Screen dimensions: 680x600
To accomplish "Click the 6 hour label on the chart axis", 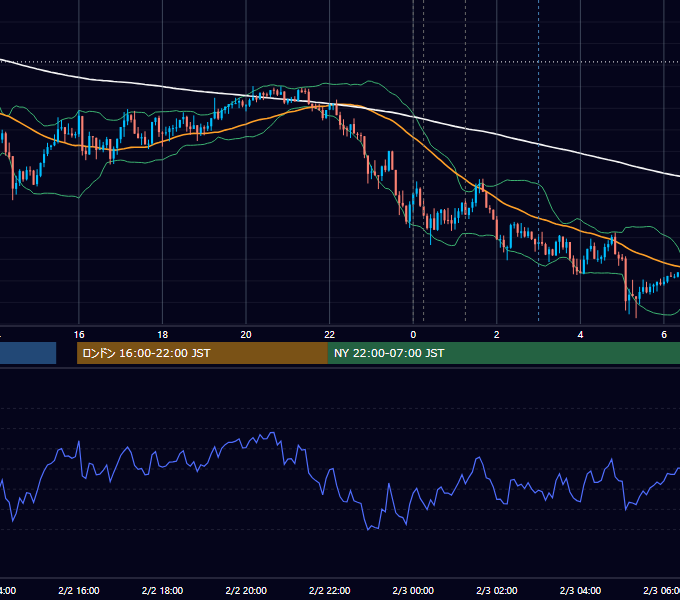I will (x=664, y=335).
